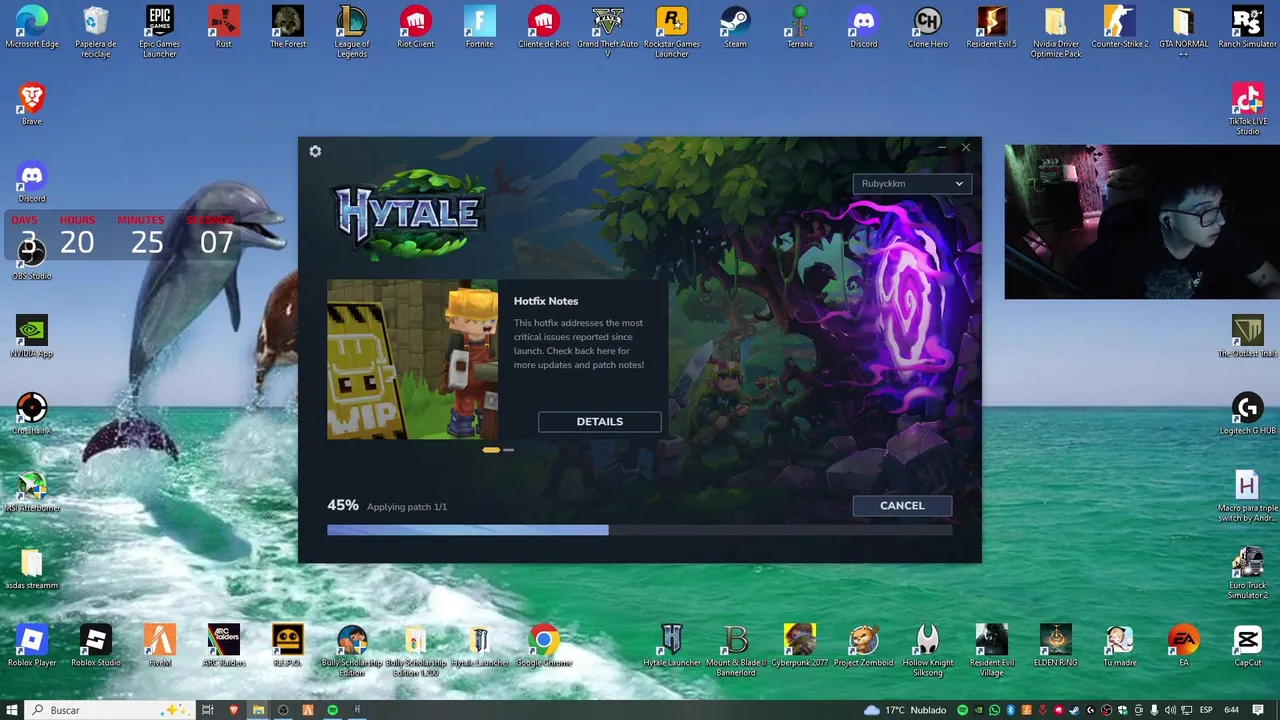1280x720 pixels.
Task: Click the 45% progress percentage text
Action: 343,506
